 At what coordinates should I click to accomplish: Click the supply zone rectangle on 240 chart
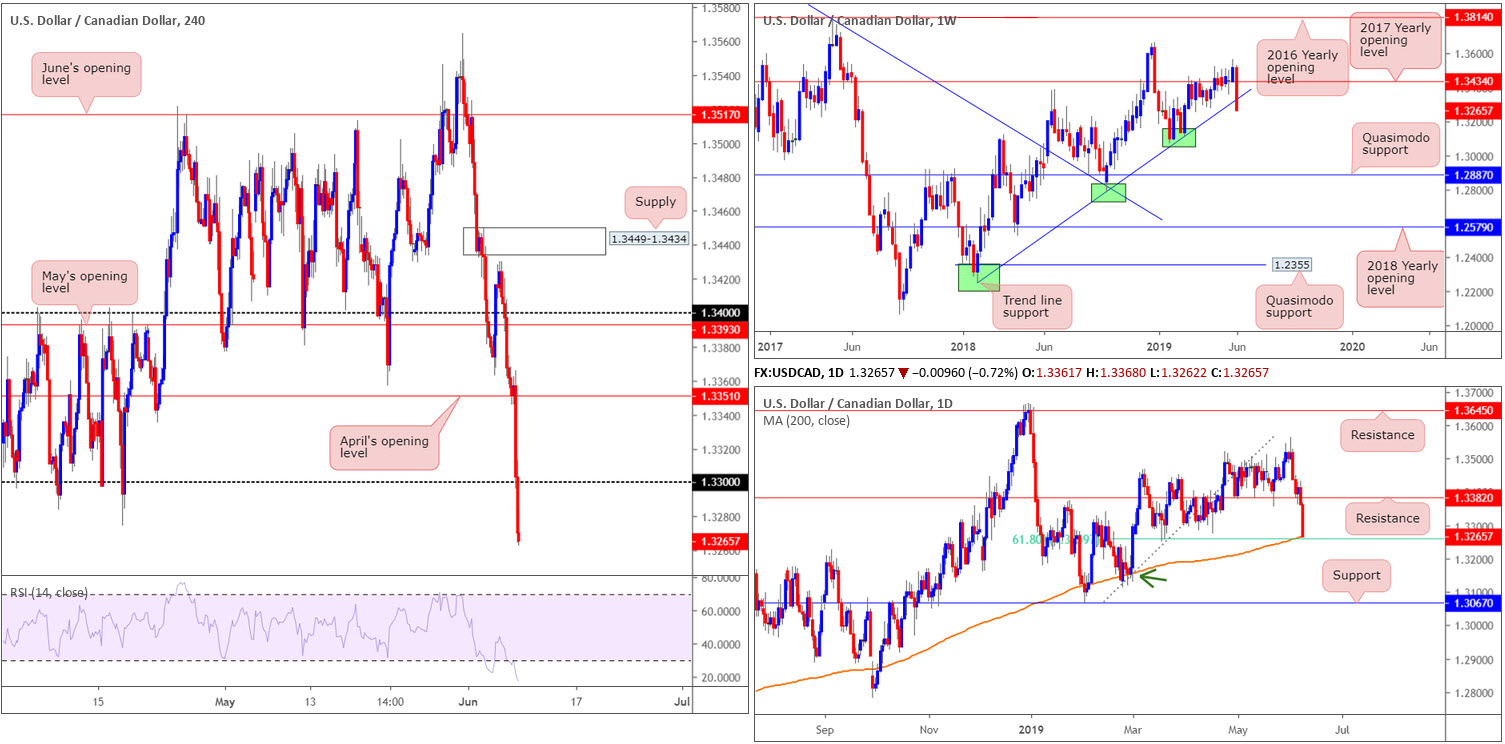click(534, 241)
